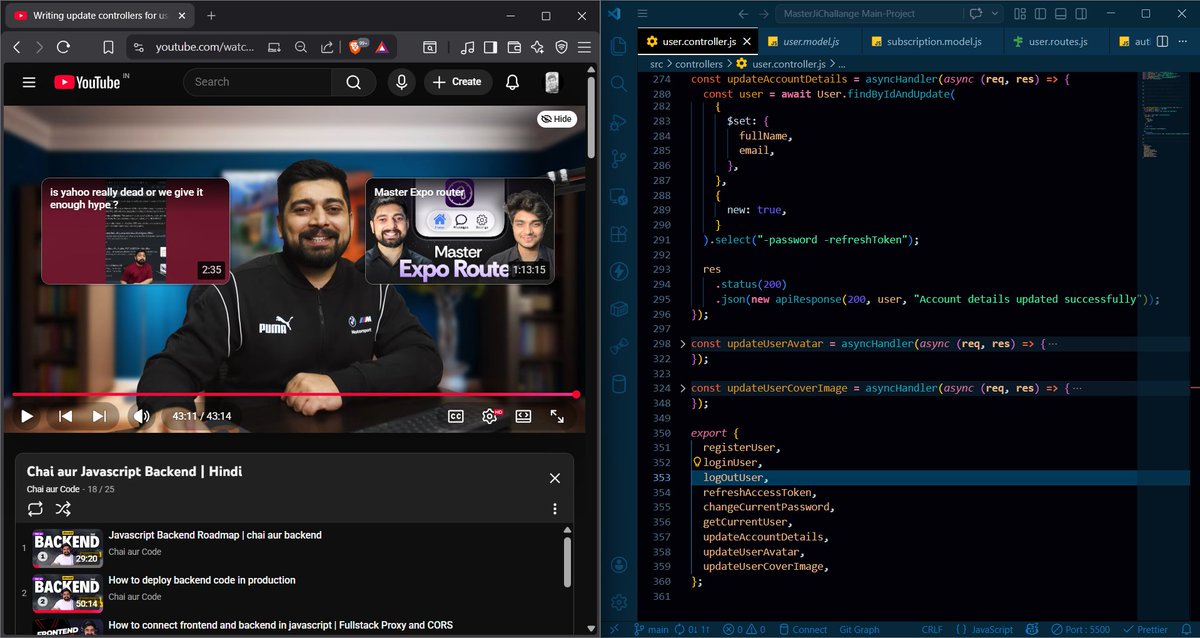Open Brave Leo AI sparkle icon
1200x638 pixels.
tap(537, 47)
